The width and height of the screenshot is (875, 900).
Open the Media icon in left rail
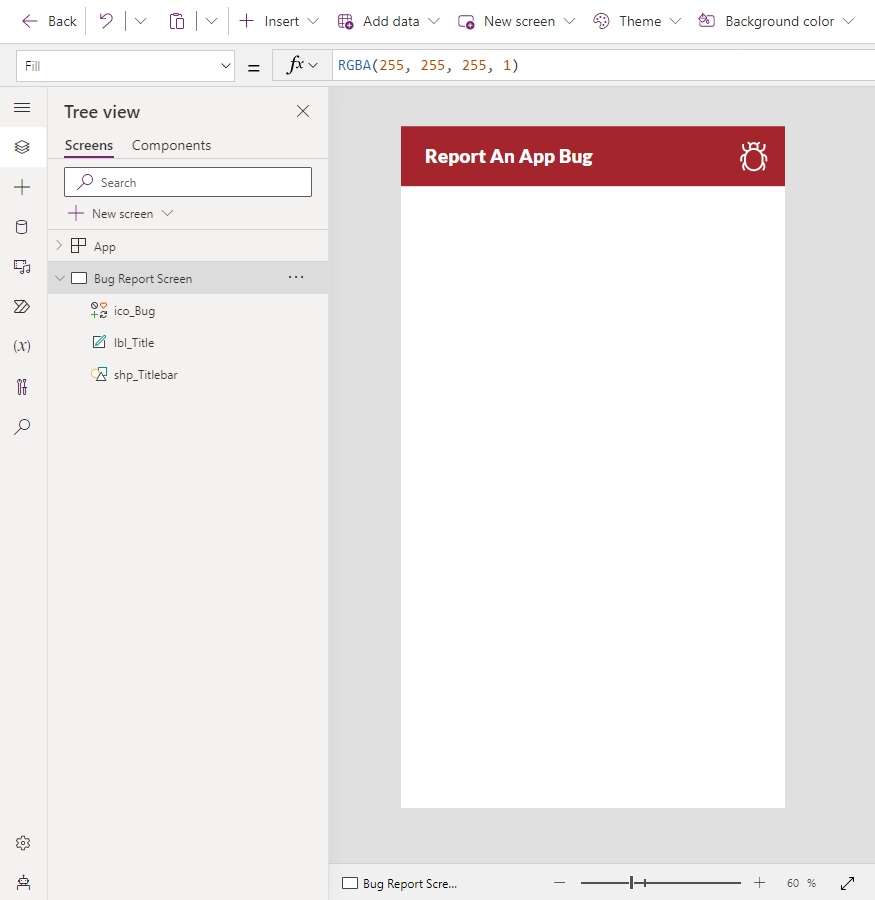pyautogui.click(x=22, y=267)
